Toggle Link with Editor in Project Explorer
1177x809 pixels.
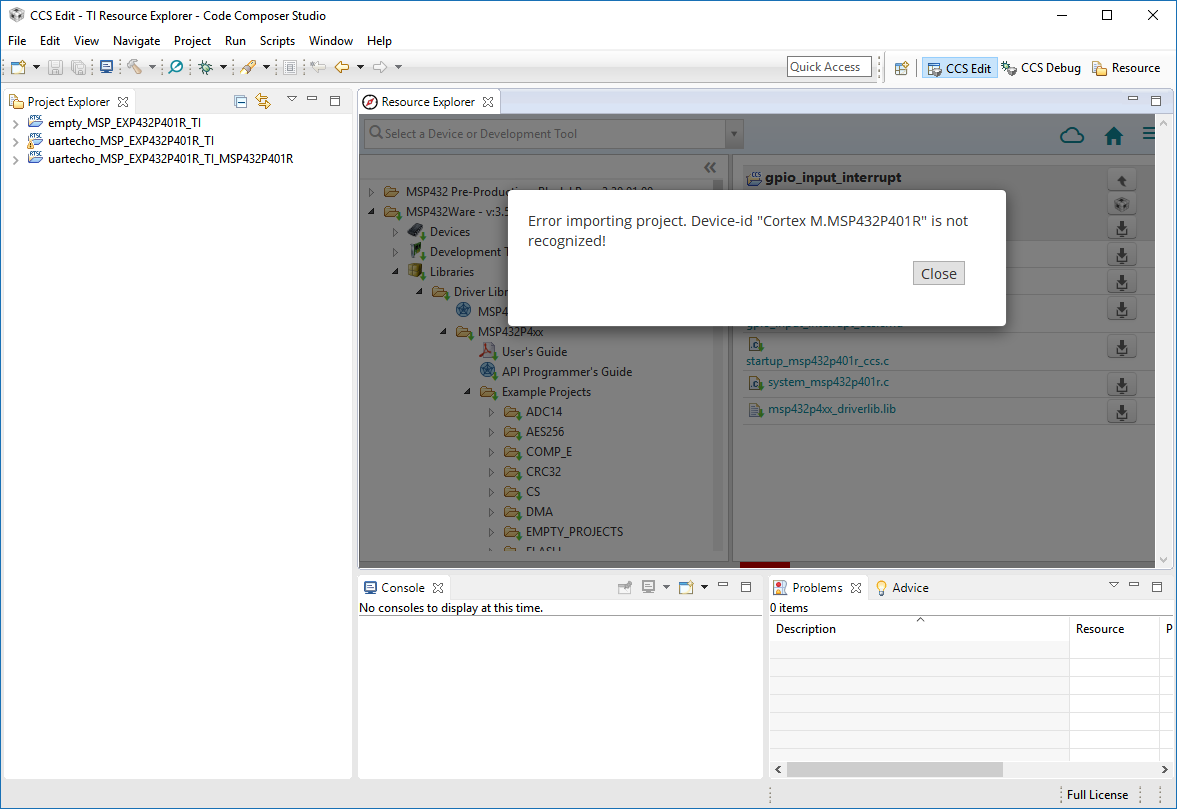tap(263, 101)
